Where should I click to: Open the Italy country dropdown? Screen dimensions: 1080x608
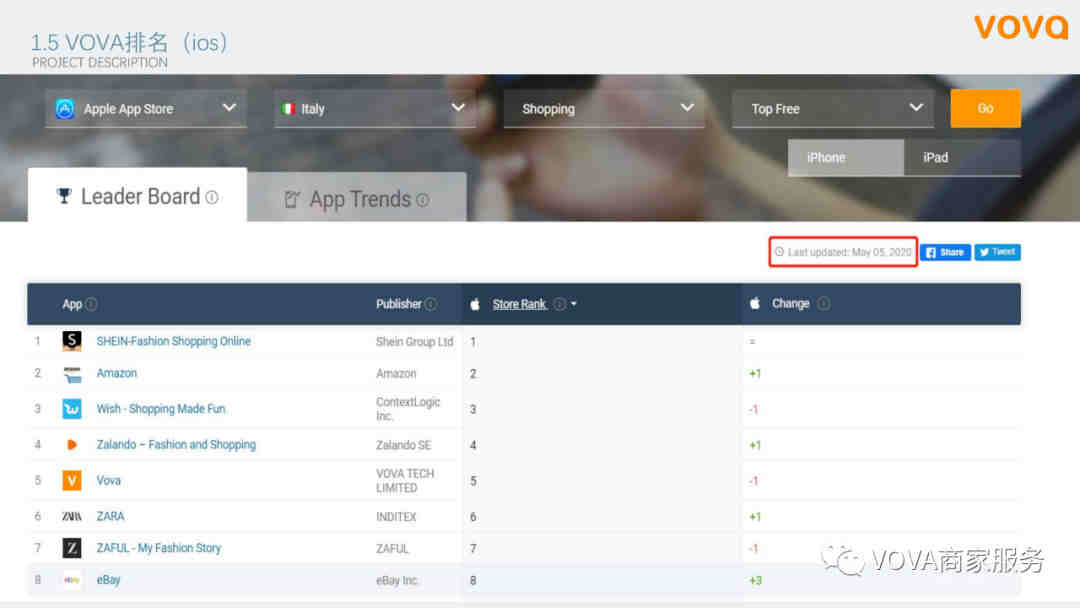[x=375, y=109]
